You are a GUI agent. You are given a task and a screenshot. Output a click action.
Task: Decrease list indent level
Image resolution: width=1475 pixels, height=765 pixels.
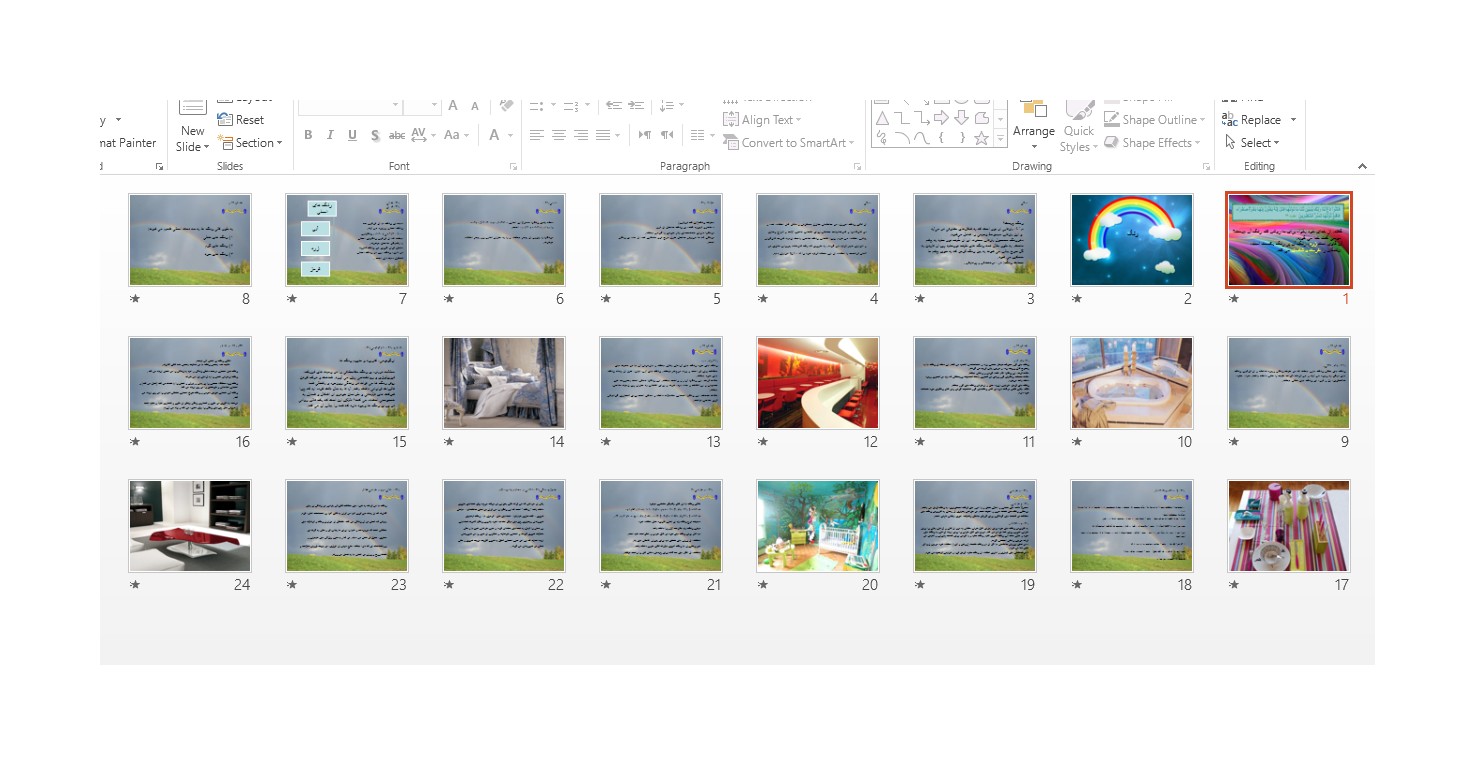pyautogui.click(x=613, y=105)
